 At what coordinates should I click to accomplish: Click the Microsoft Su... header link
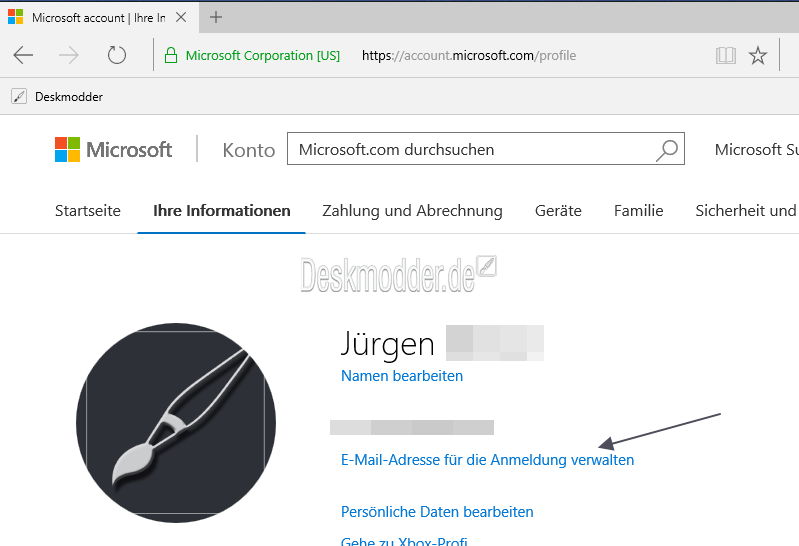(756, 149)
